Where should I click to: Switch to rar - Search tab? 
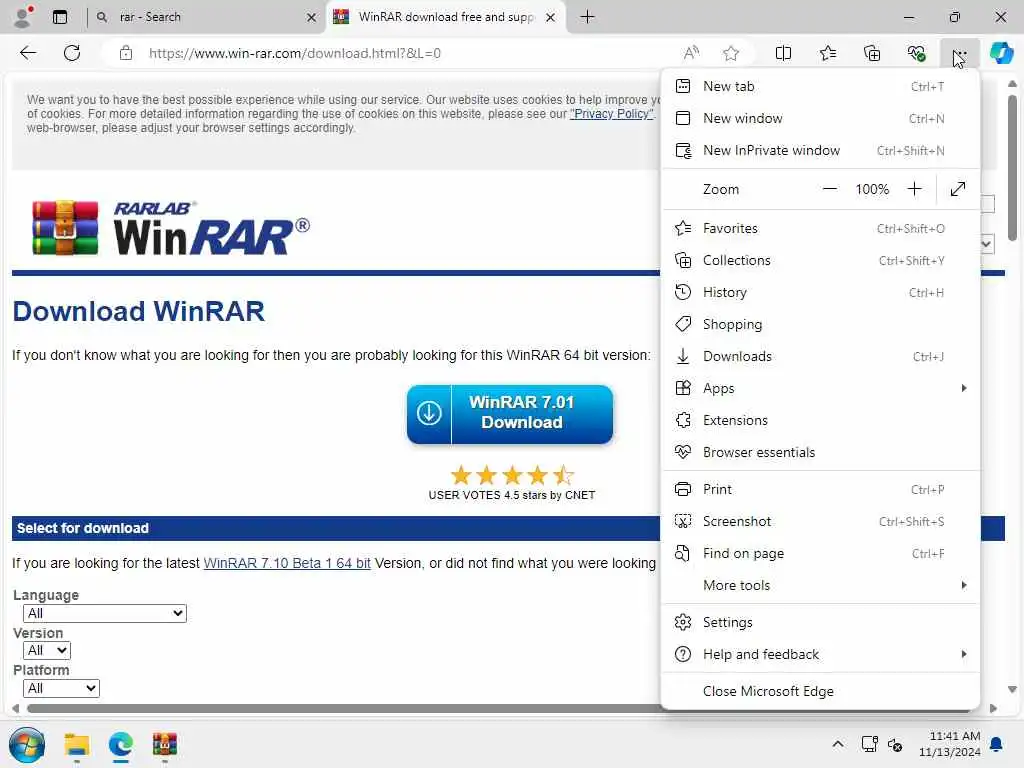(x=206, y=17)
